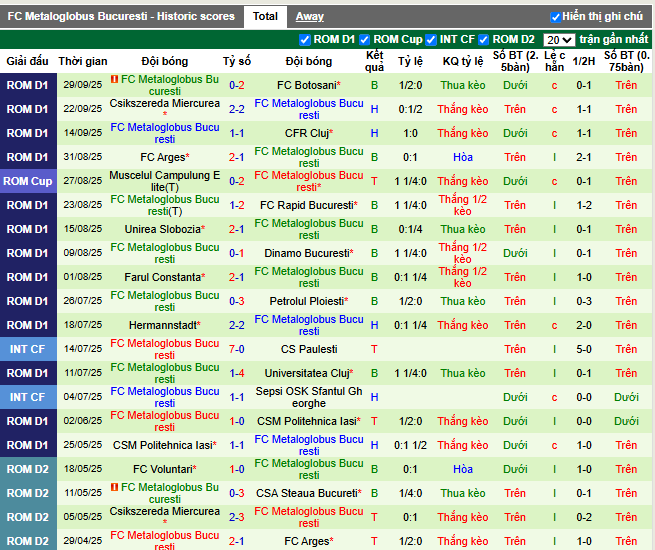655x550 pixels.
Task: Open the Farul Constanta team link
Action: [x=162, y=277]
